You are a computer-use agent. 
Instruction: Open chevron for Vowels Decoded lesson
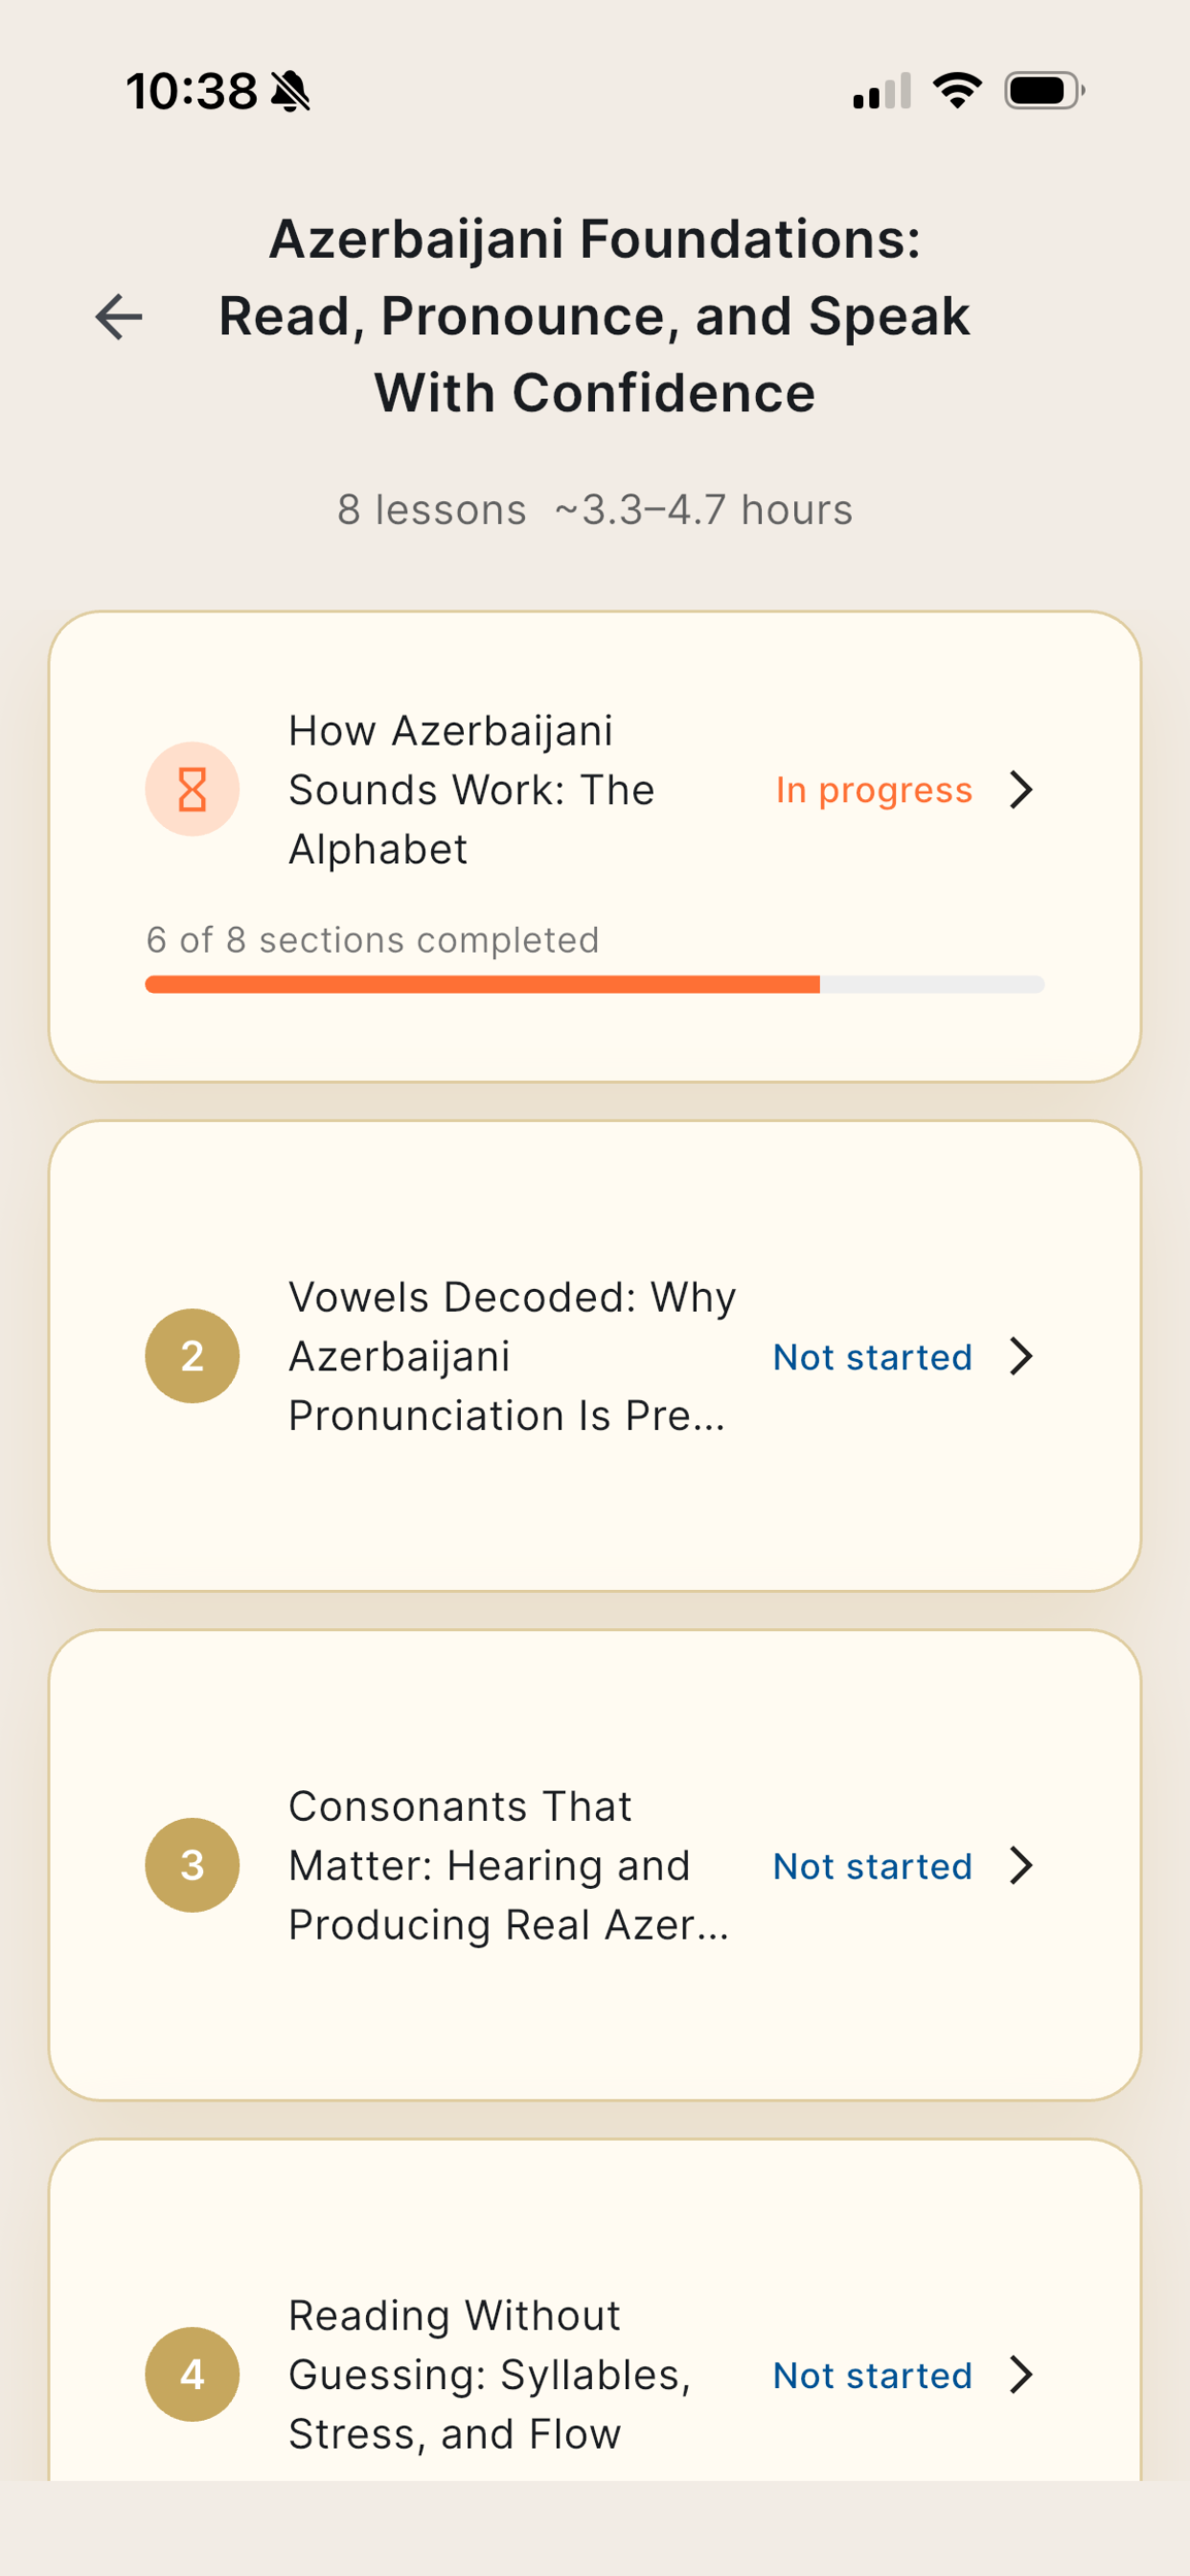click(1020, 1356)
